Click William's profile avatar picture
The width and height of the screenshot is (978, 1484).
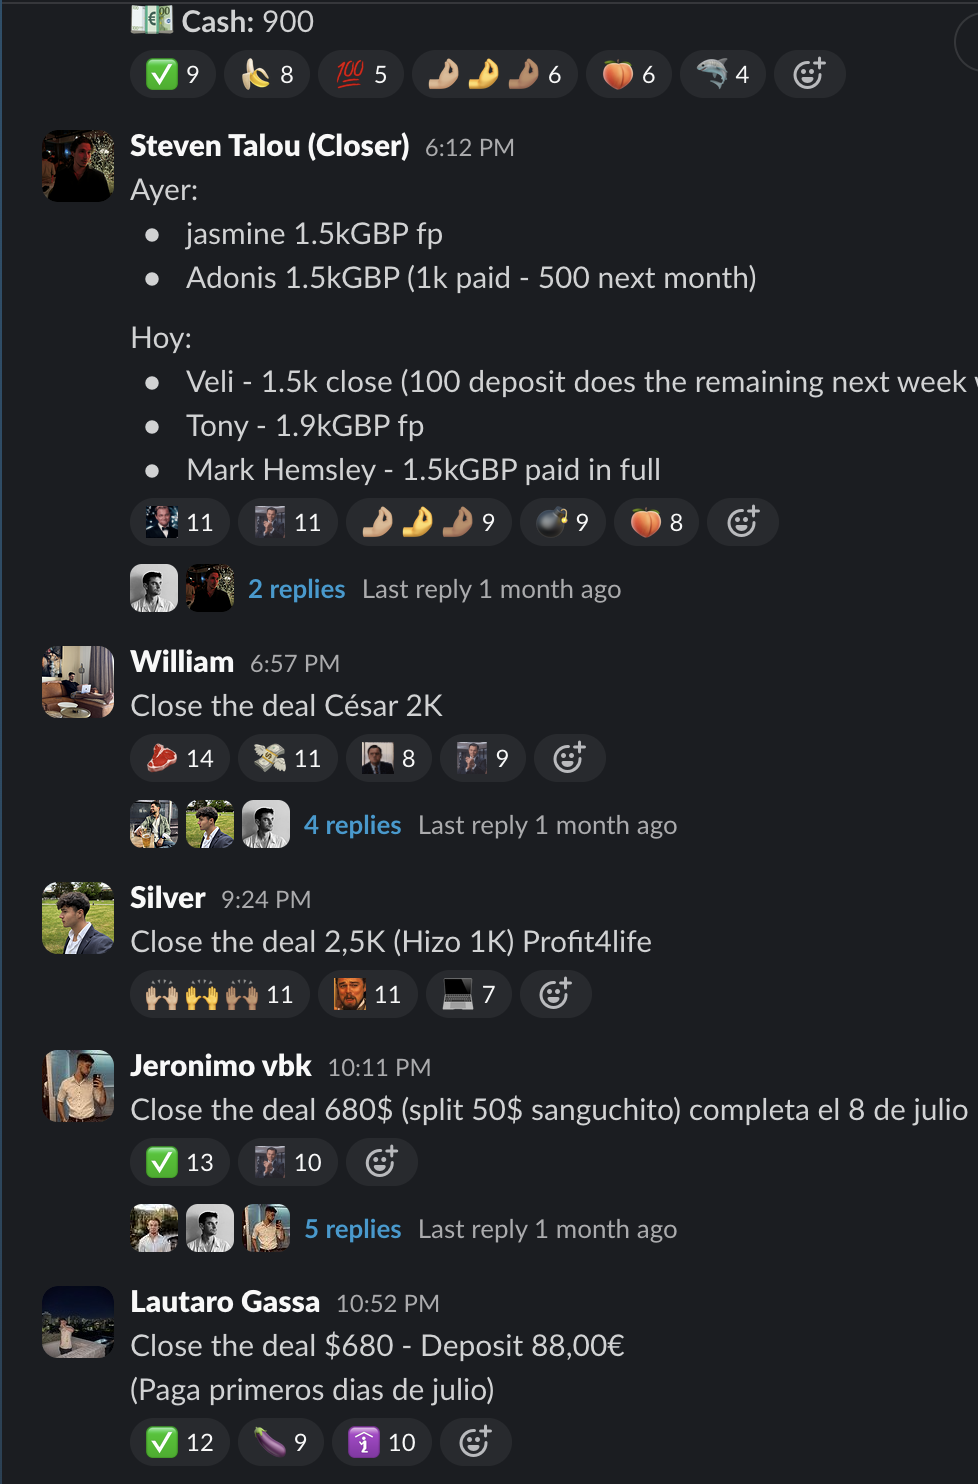(78, 682)
